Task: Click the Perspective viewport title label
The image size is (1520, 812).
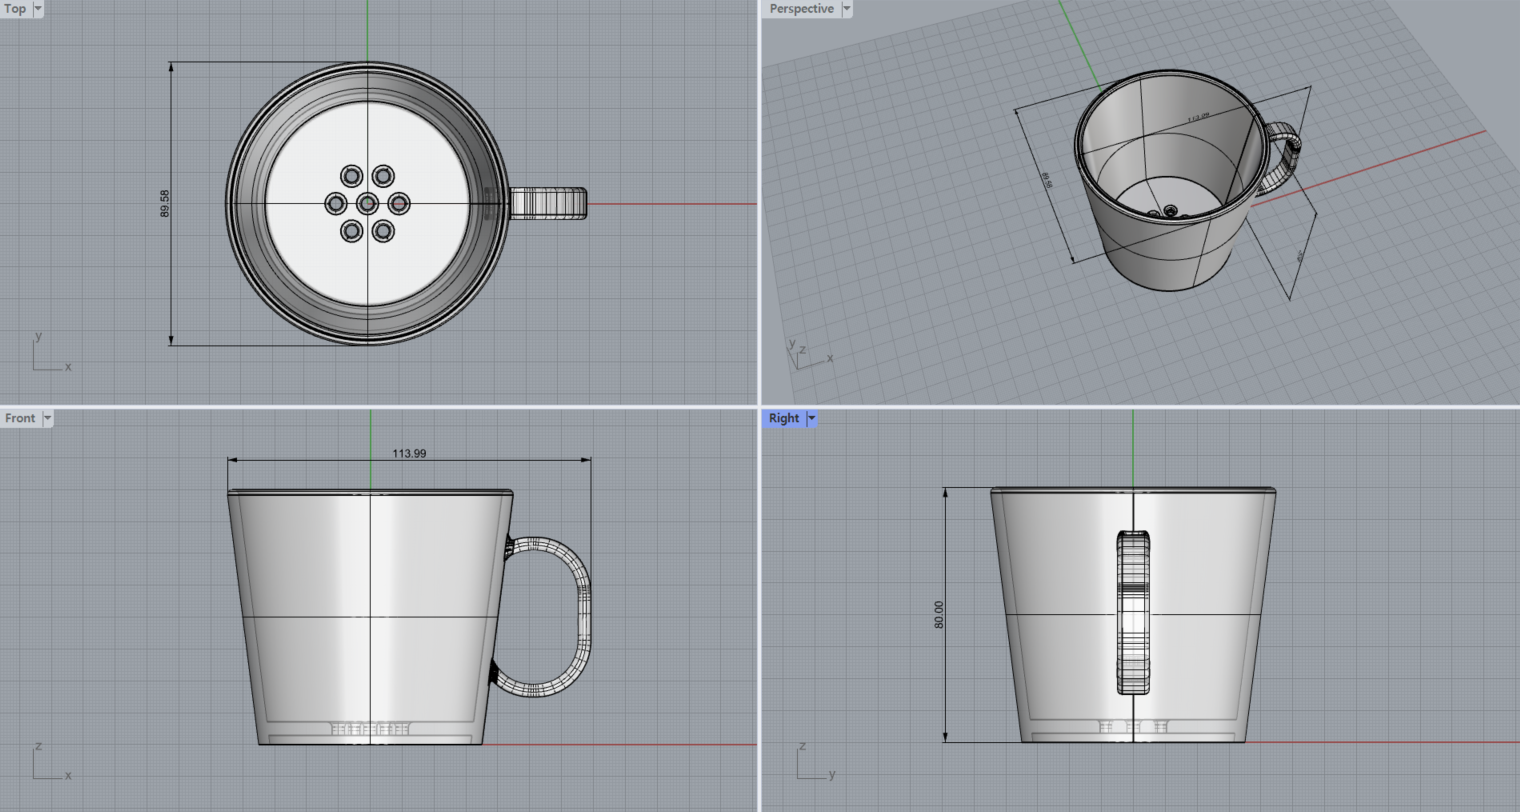Action: [801, 9]
